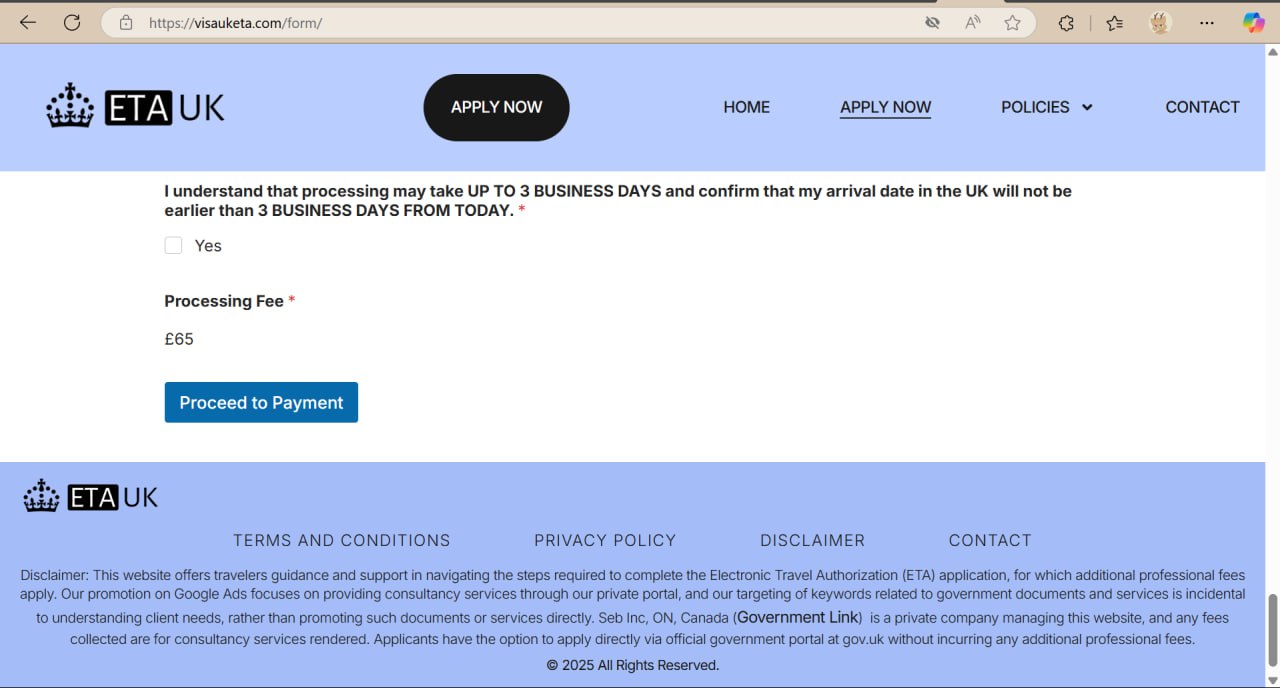Reload the page with refresh icon
The width and height of the screenshot is (1280, 688).
pos(72,22)
